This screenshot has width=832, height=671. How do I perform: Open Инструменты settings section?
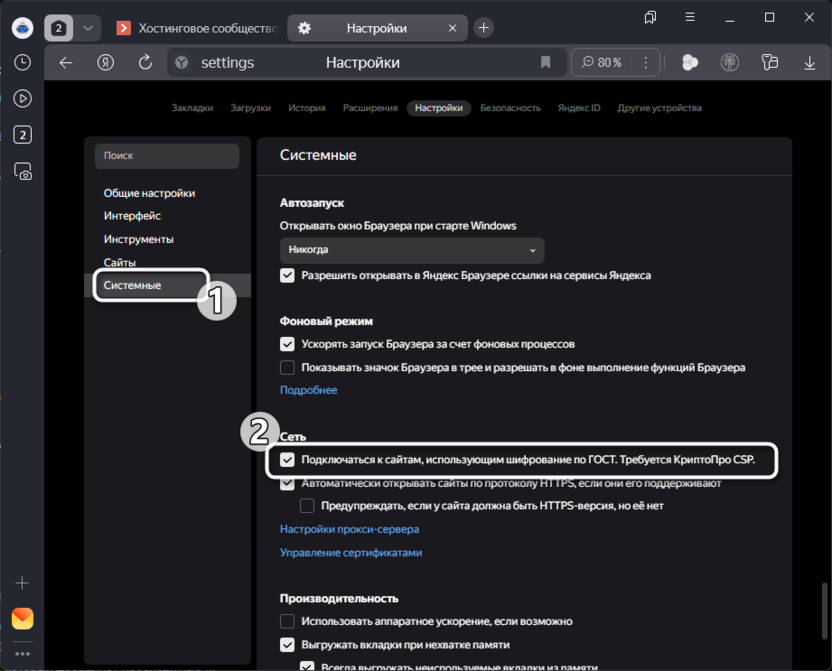(x=138, y=239)
